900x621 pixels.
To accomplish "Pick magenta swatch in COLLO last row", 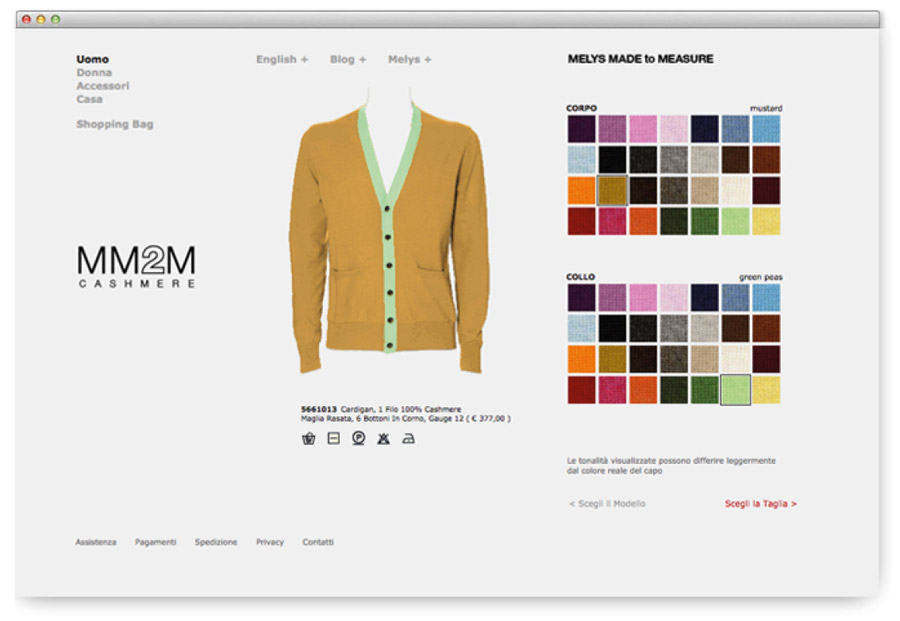I will coord(612,390).
